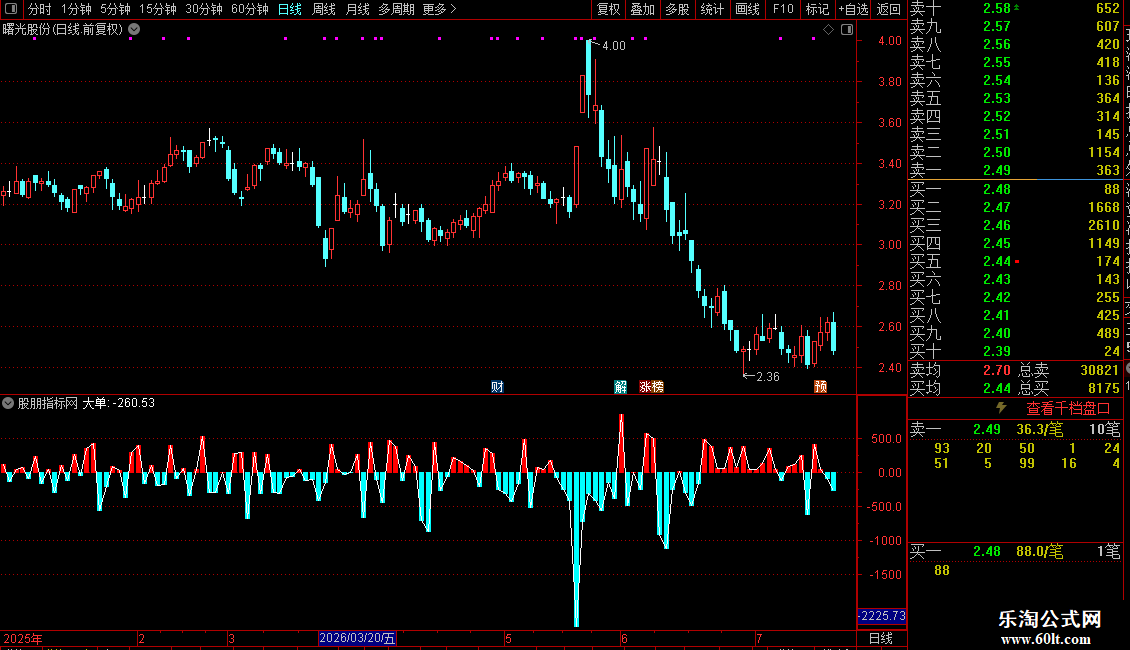This screenshot has height=650, width=1130.
Task: Click the 买三 price 2.46 row
Action: (x=1015, y=225)
